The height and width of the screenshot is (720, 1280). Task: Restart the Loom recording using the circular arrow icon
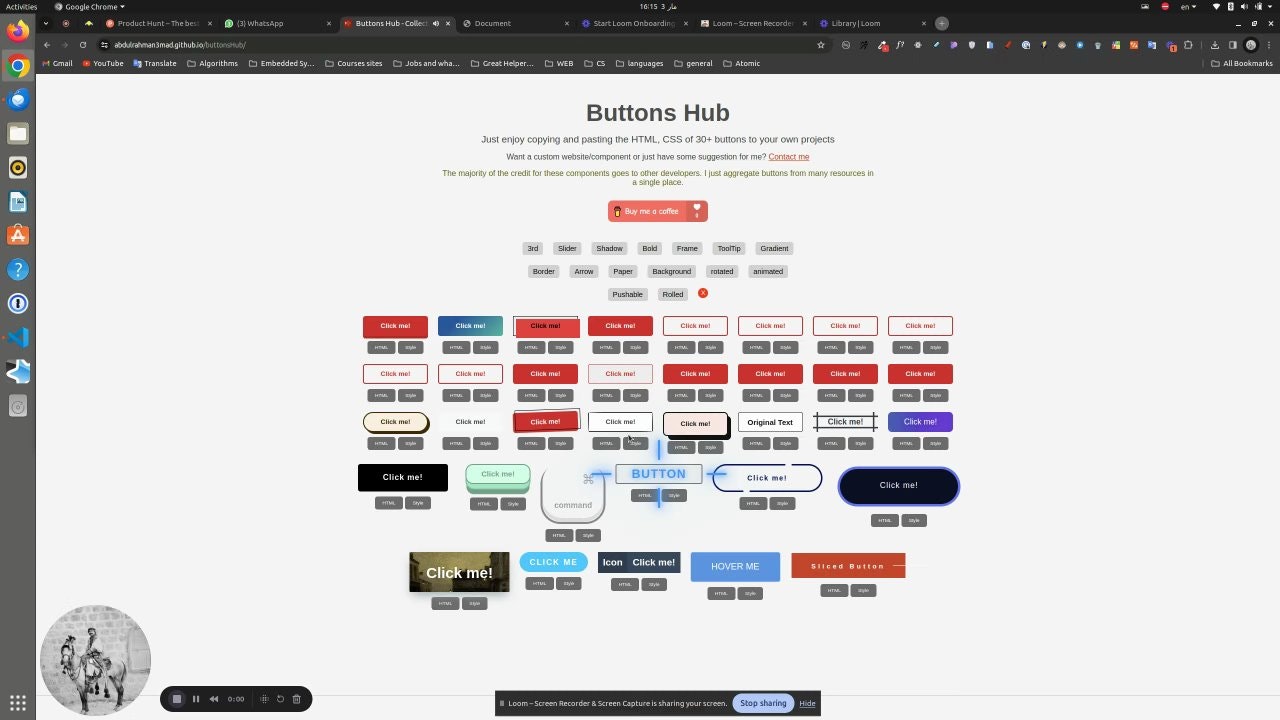pos(280,698)
